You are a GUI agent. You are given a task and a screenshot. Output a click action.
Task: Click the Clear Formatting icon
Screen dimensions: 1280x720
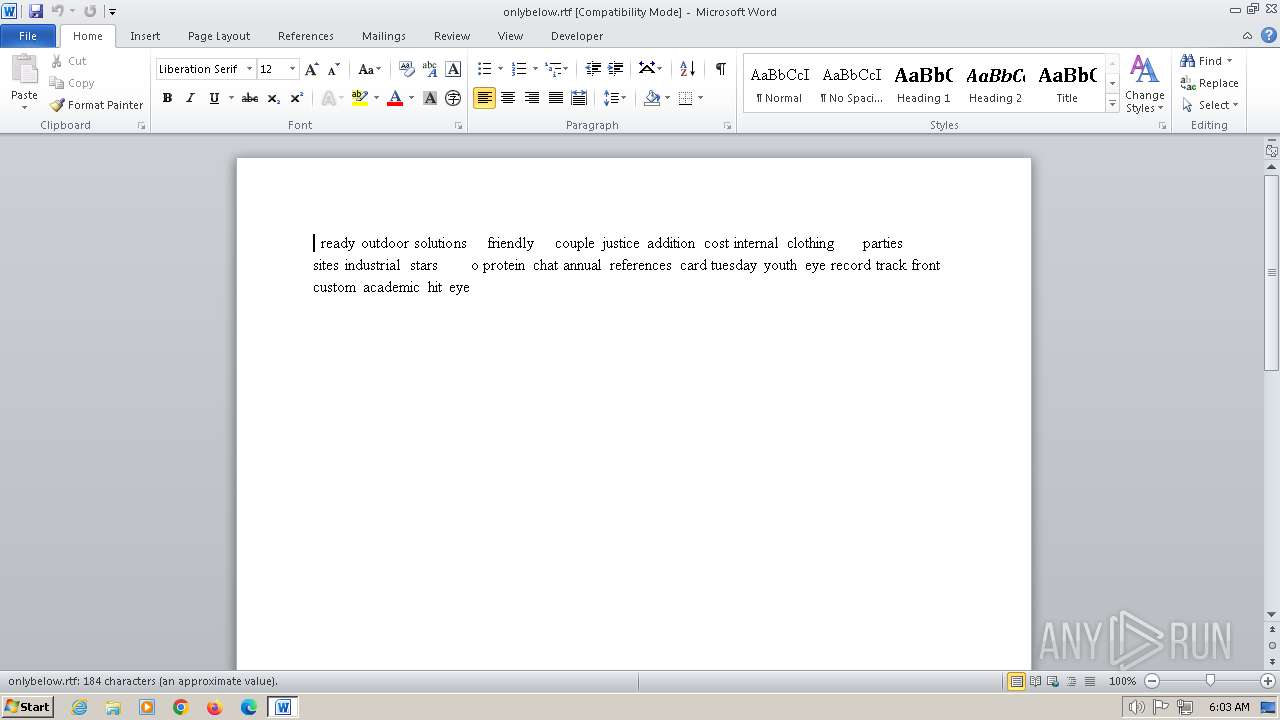pyautogui.click(x=406, y=69)
